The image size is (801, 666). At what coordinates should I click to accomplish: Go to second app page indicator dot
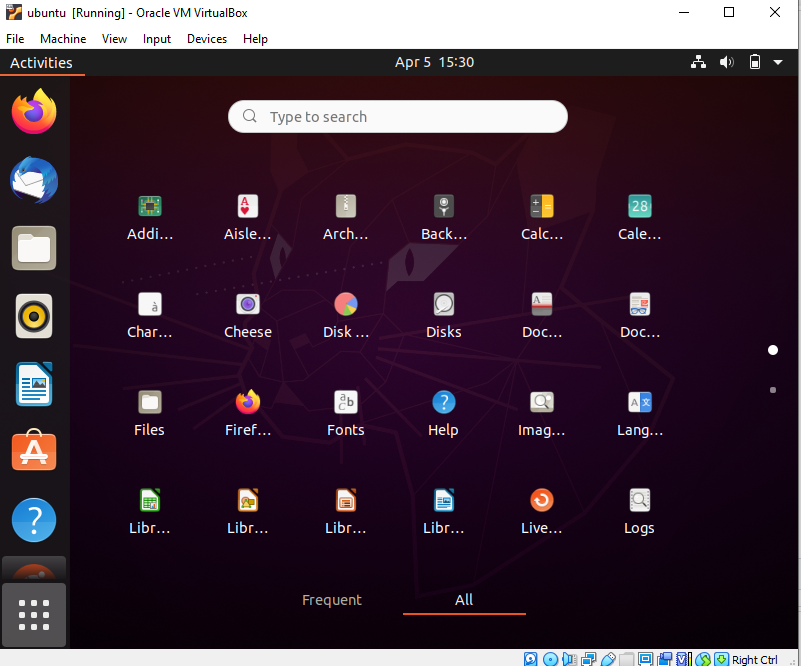click(773, 390)
